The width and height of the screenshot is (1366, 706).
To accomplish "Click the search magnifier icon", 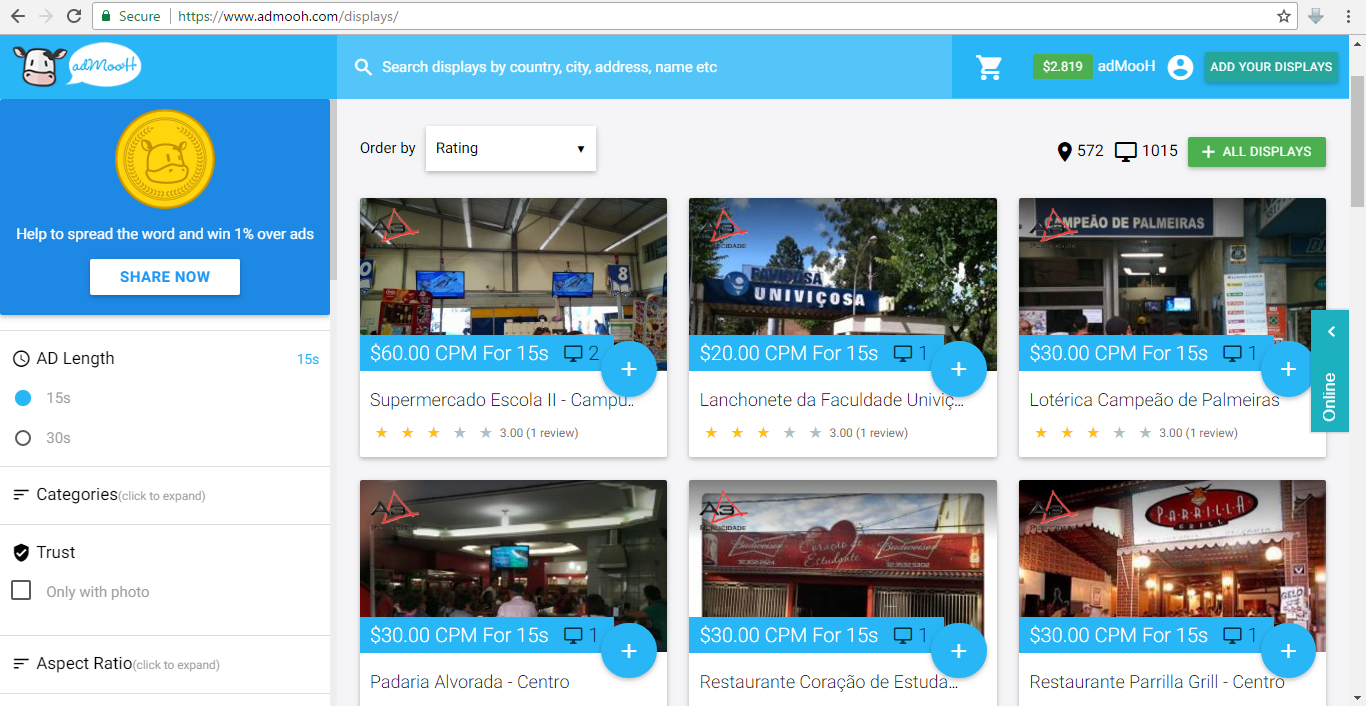I will tap(363, 67).
